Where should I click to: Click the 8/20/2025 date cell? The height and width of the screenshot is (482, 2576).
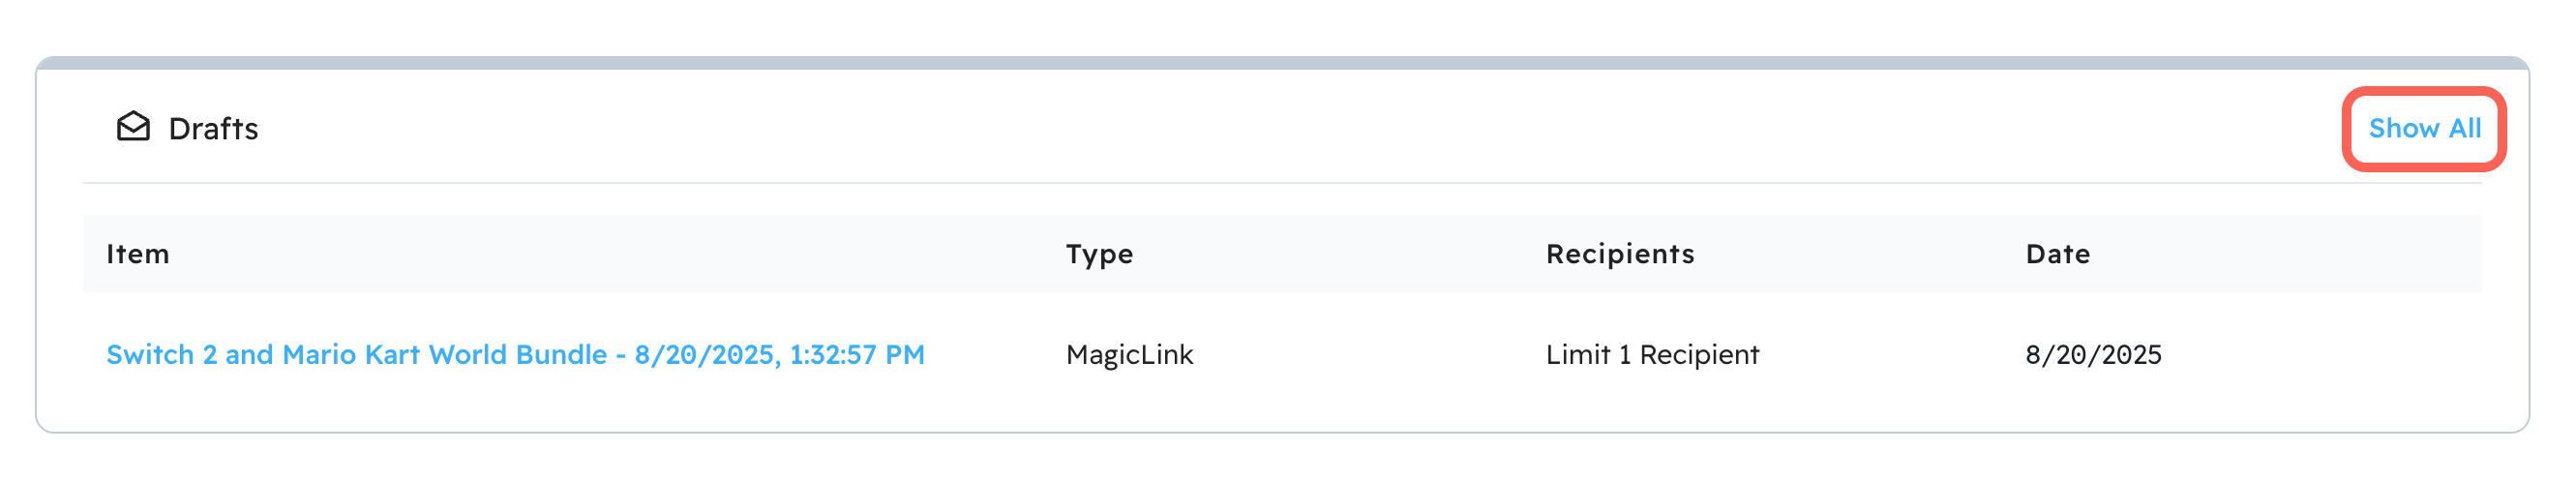(x=2093, y=355)
